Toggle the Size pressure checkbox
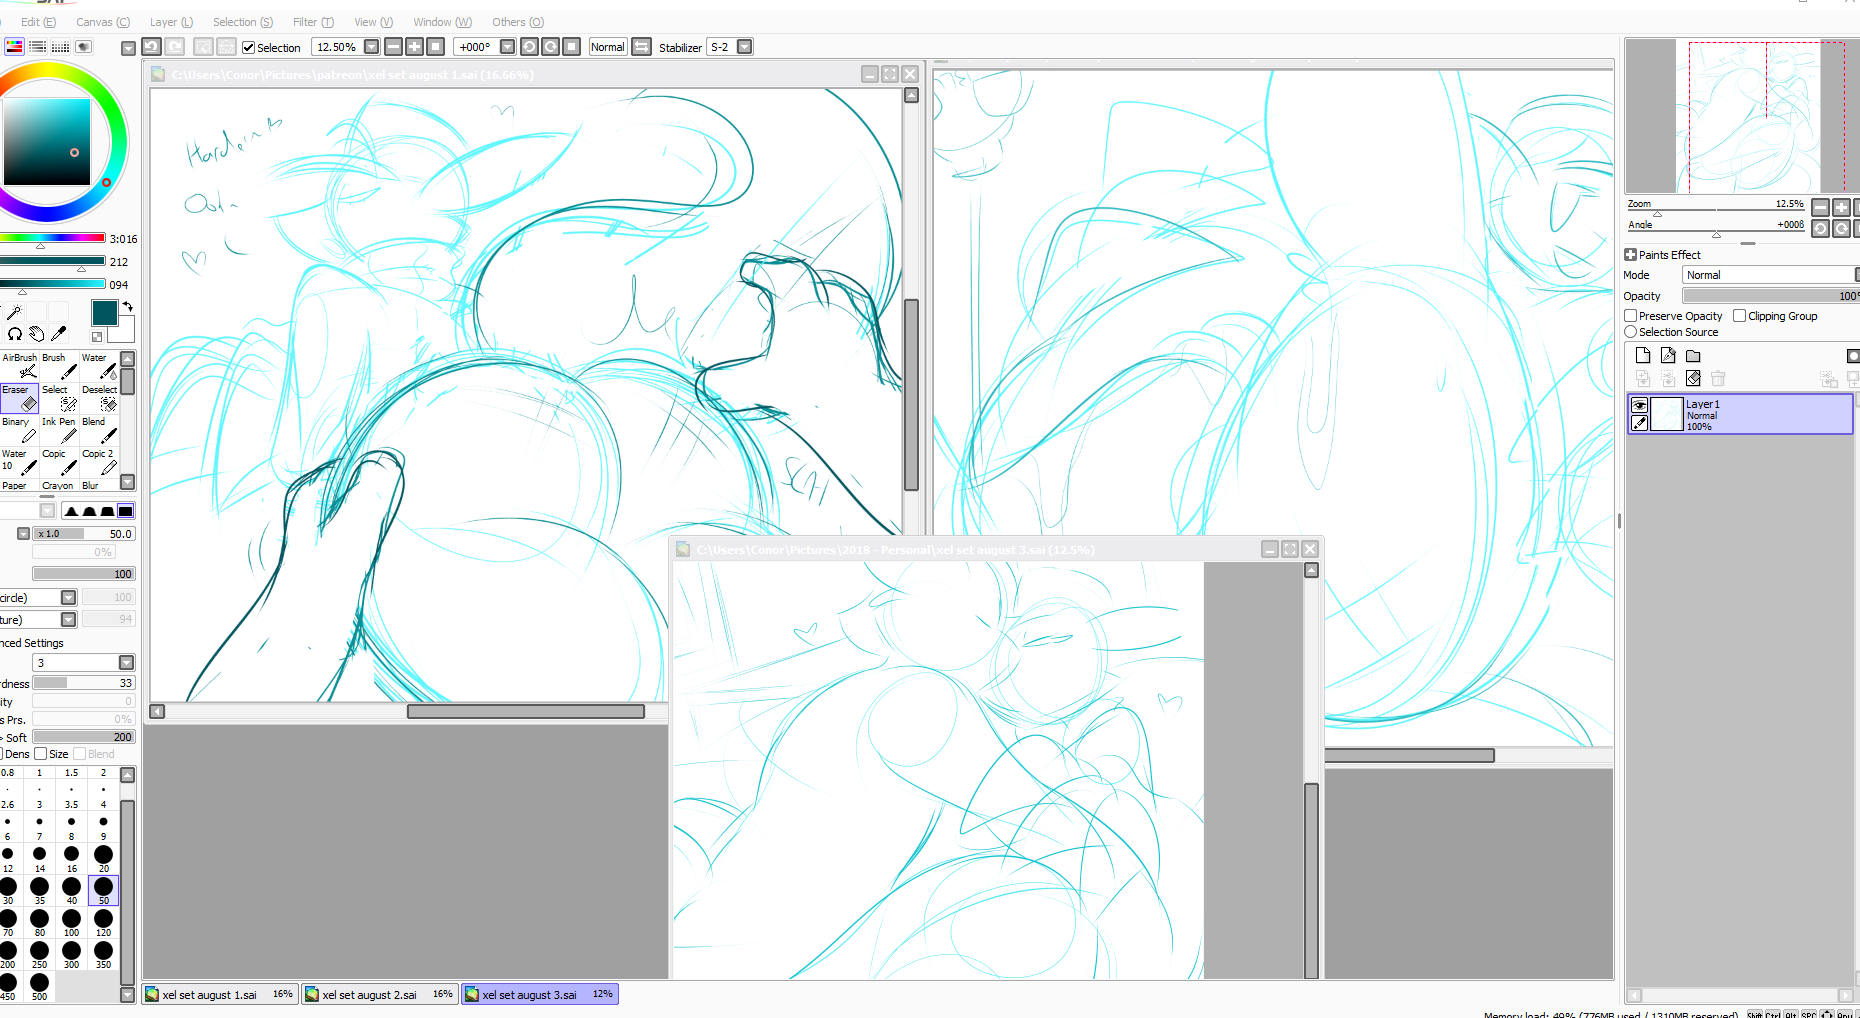This screenshot has height=1018, width=1860. [41, 754]
